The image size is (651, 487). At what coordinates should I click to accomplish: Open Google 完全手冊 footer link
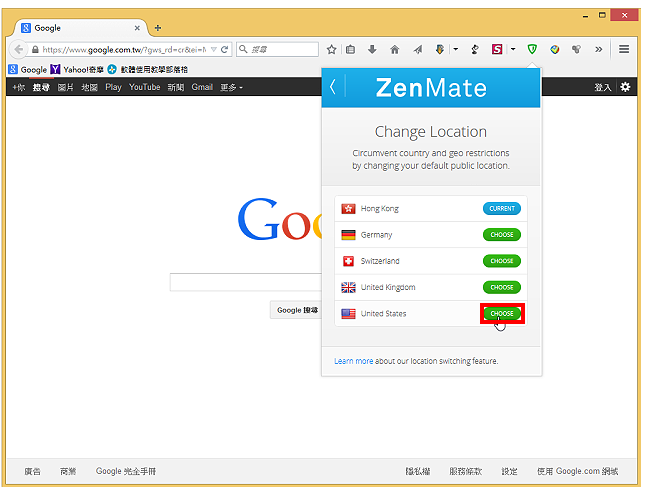[126, 471]
